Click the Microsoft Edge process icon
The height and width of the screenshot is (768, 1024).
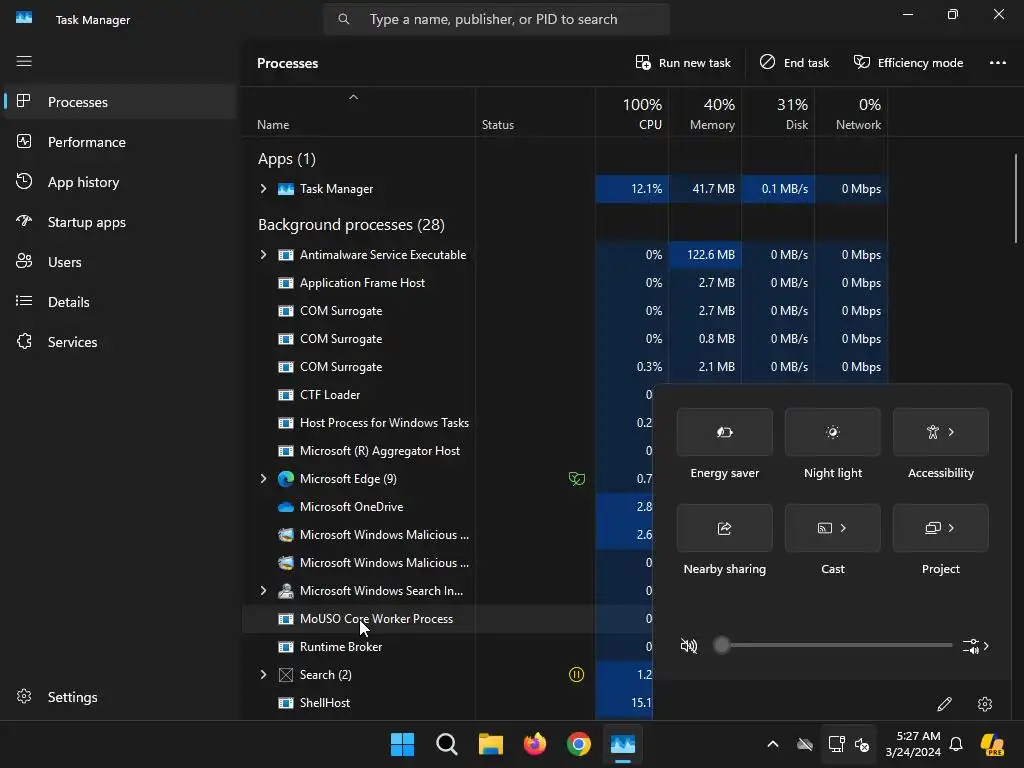pos(286,479)
